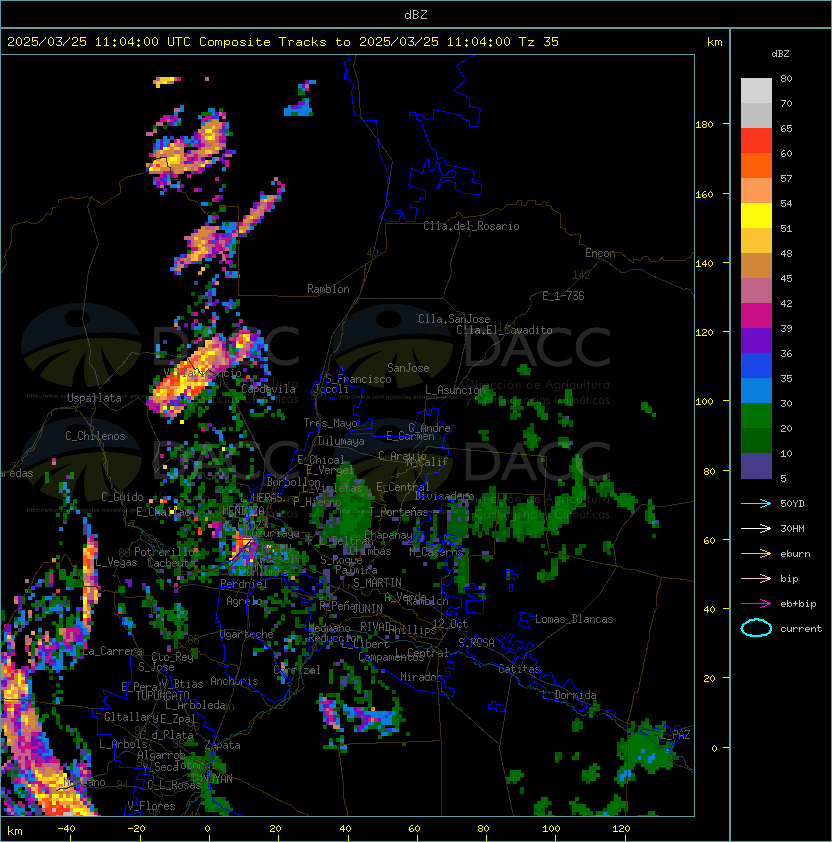The height and width of the screenshot is (842, 832).
Task: Click the cyan 'current' ellipse legend icon
Action: 756,628
